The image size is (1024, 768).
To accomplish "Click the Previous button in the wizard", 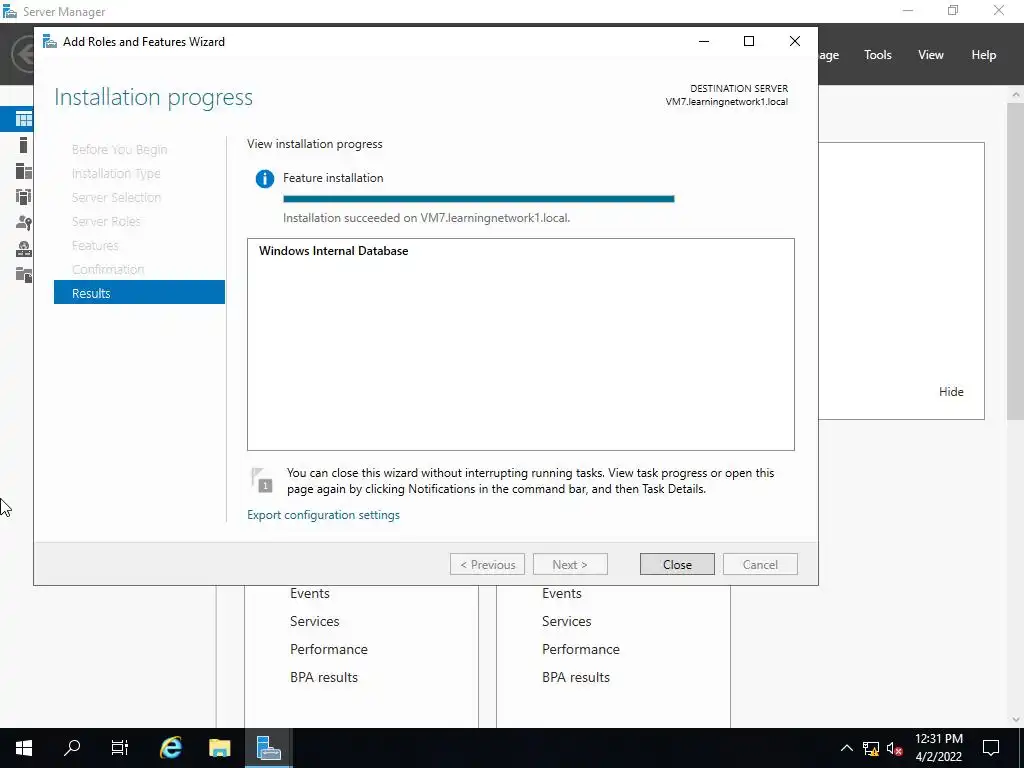I will pyautogui.click(x=487, y=565).
